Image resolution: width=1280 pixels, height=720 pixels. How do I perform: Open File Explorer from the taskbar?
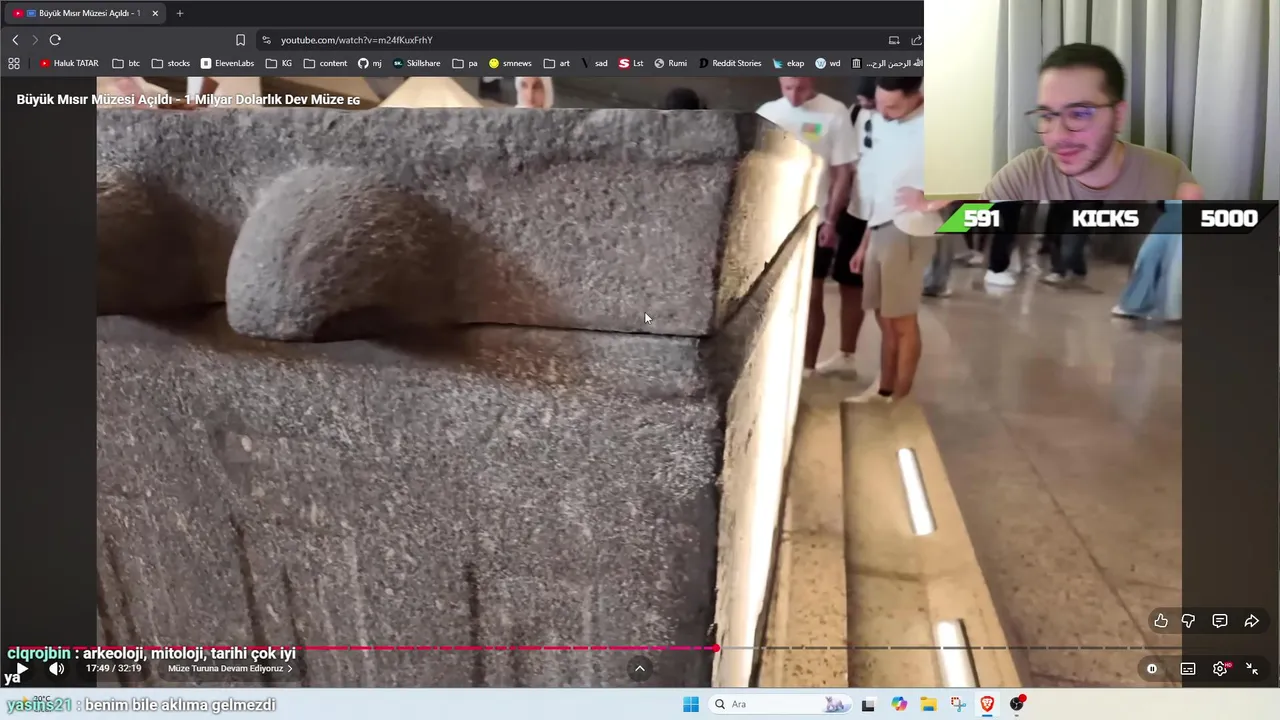928,704
